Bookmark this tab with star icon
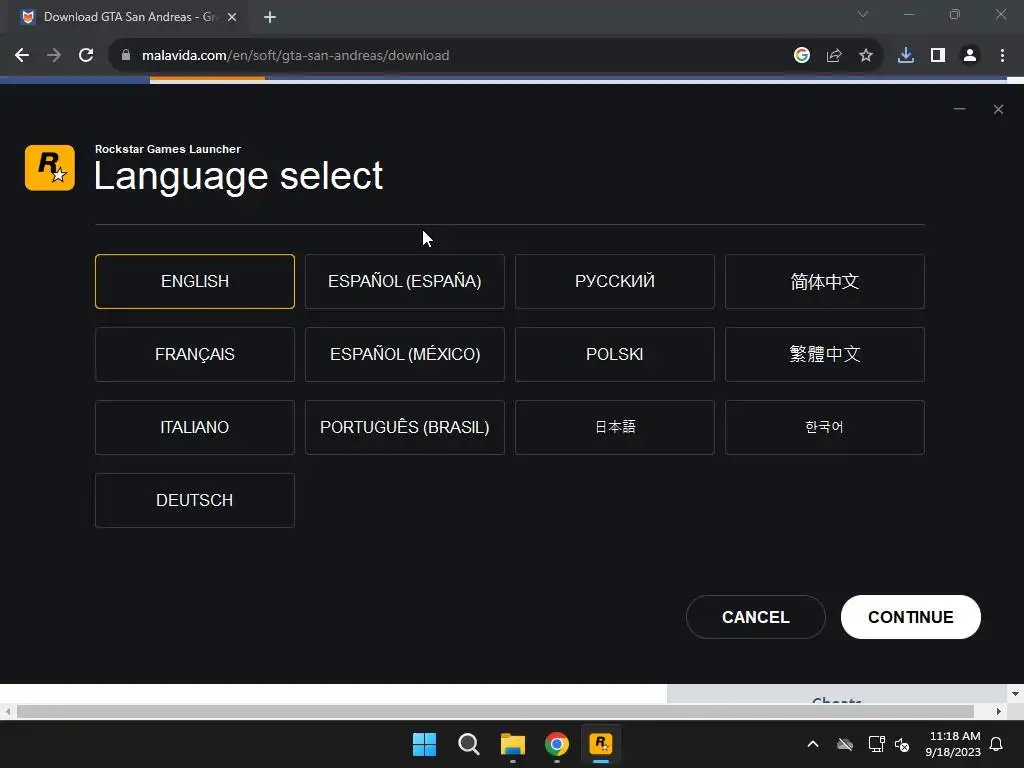 [x=866, y=56]
